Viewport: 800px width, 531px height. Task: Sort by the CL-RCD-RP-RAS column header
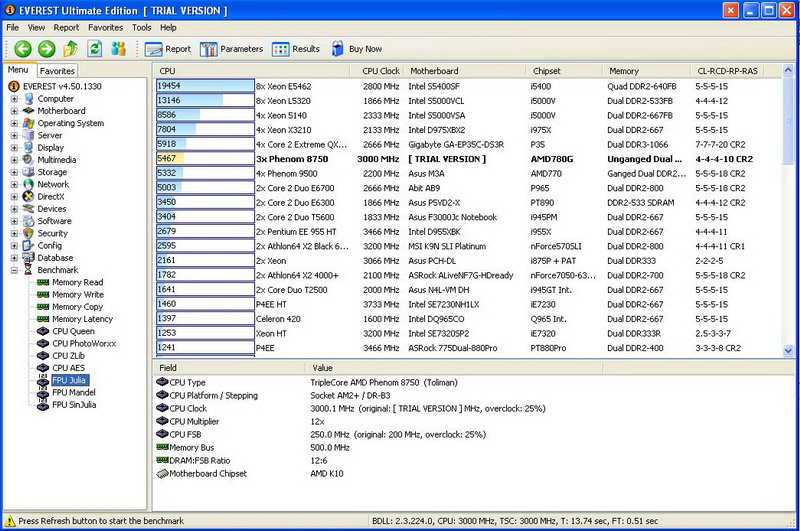click(x=728, y=71)
